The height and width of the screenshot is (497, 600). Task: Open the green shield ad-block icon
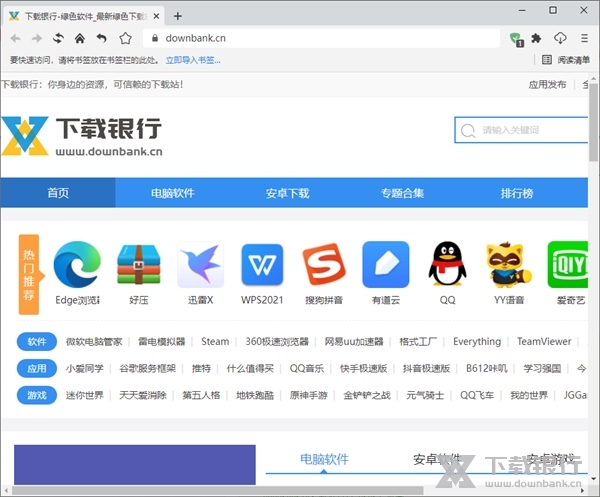517,39
